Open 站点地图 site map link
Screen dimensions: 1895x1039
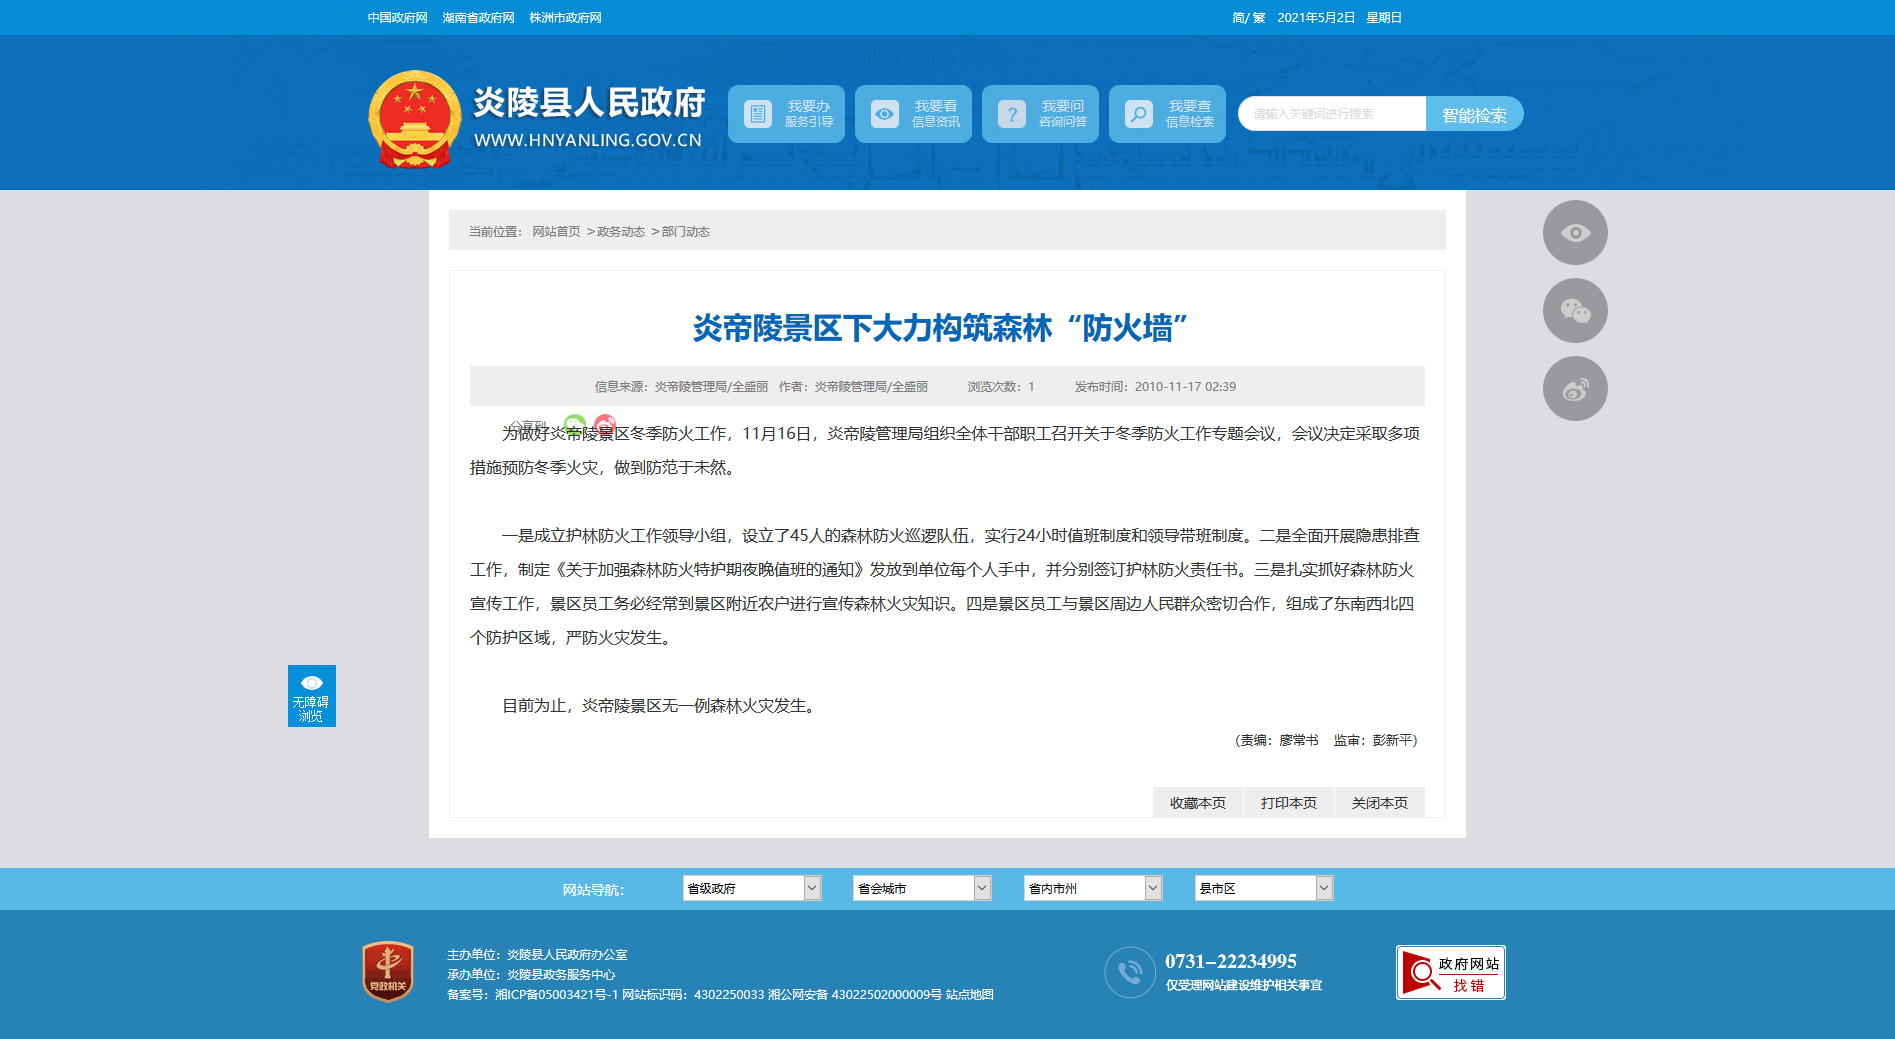[x=970, y=995]
